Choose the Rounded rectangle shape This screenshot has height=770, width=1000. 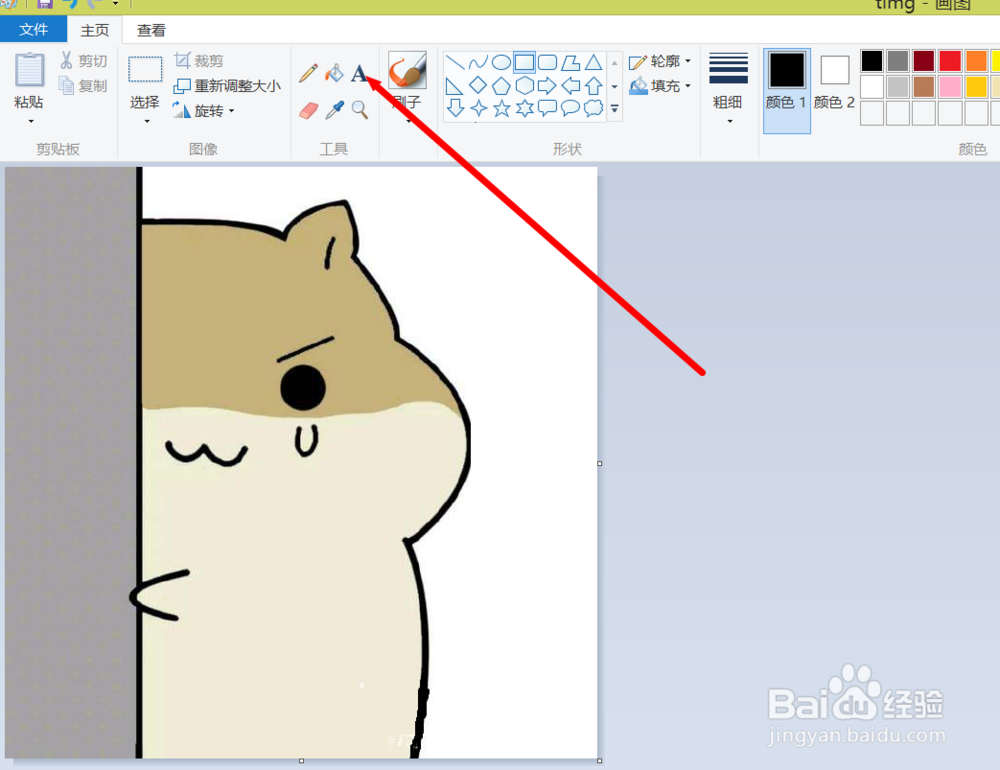(547, 63)
